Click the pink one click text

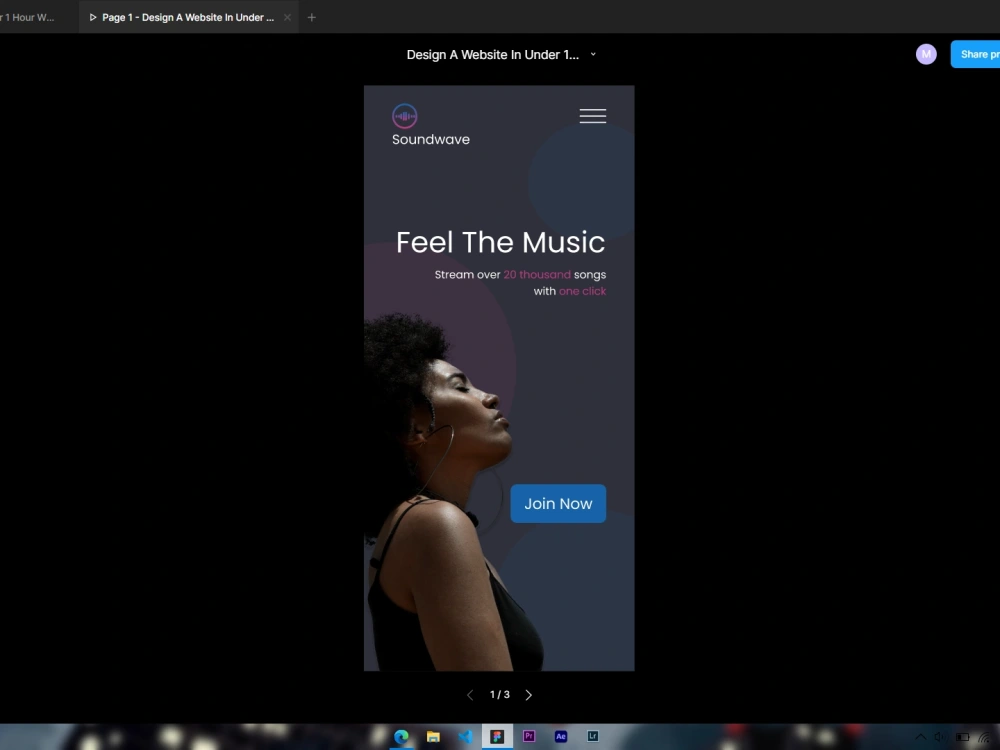[x=582, y=291]
